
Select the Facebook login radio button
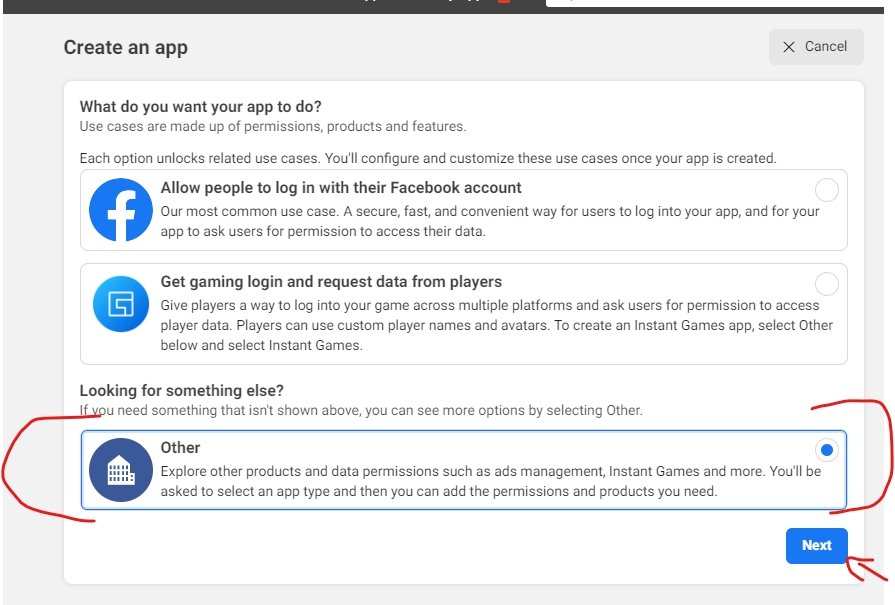pos(827,190)
